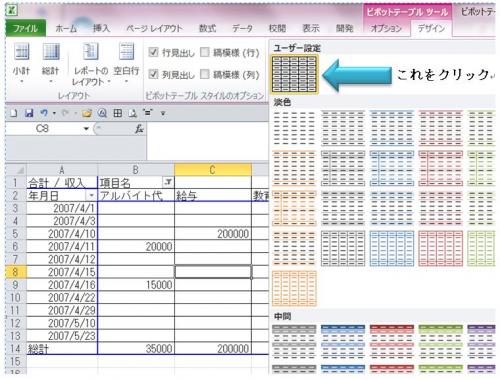500x380 pixels.
Task: Save using the floppy disk icon
Action: [x=29, y=113]
